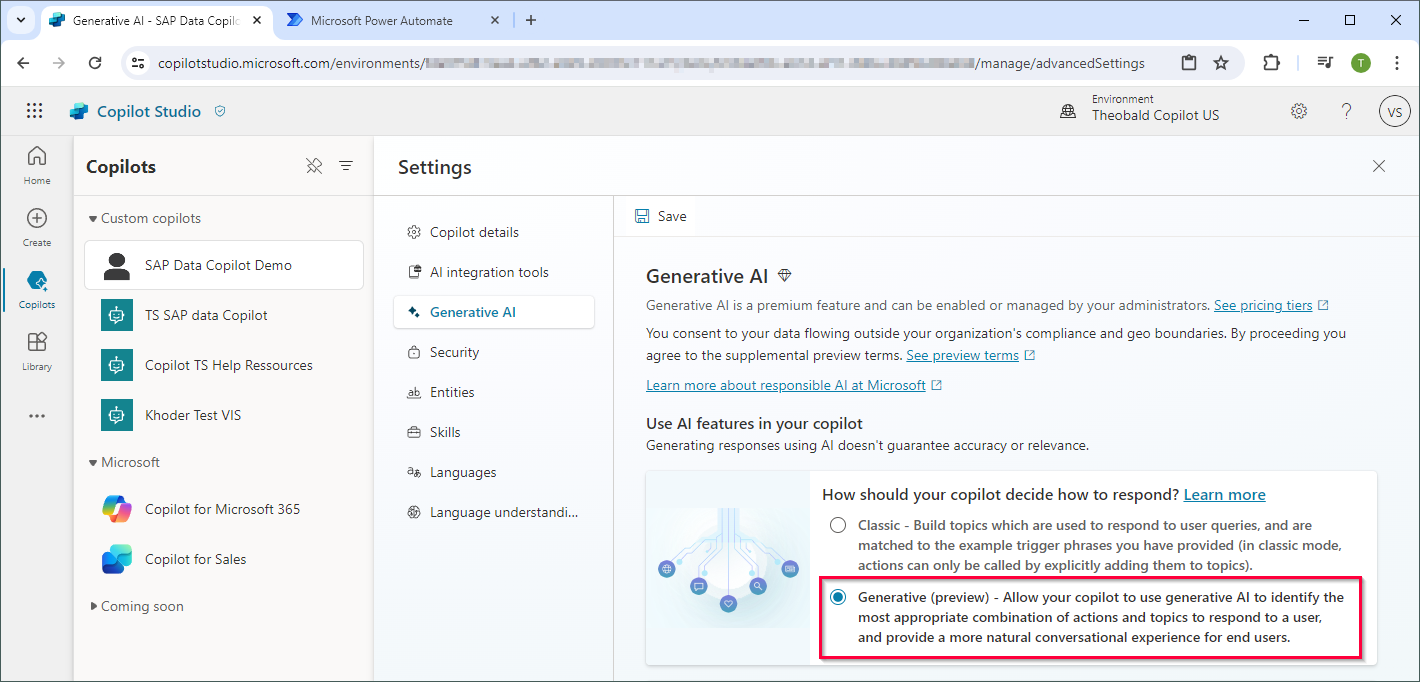Select SAP Data Copilot Demo copilot
Screen dimensions: 1420x682
(x=224, y=265)
